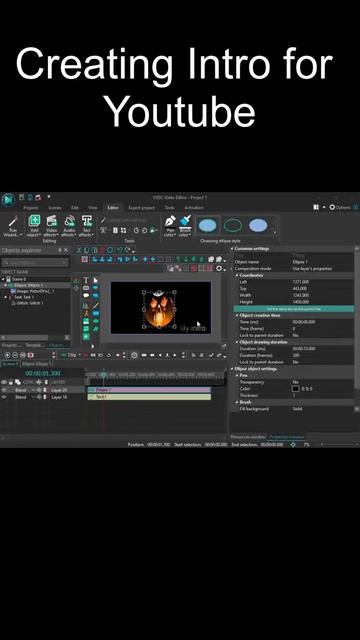Open the Video effects menu

51,226
